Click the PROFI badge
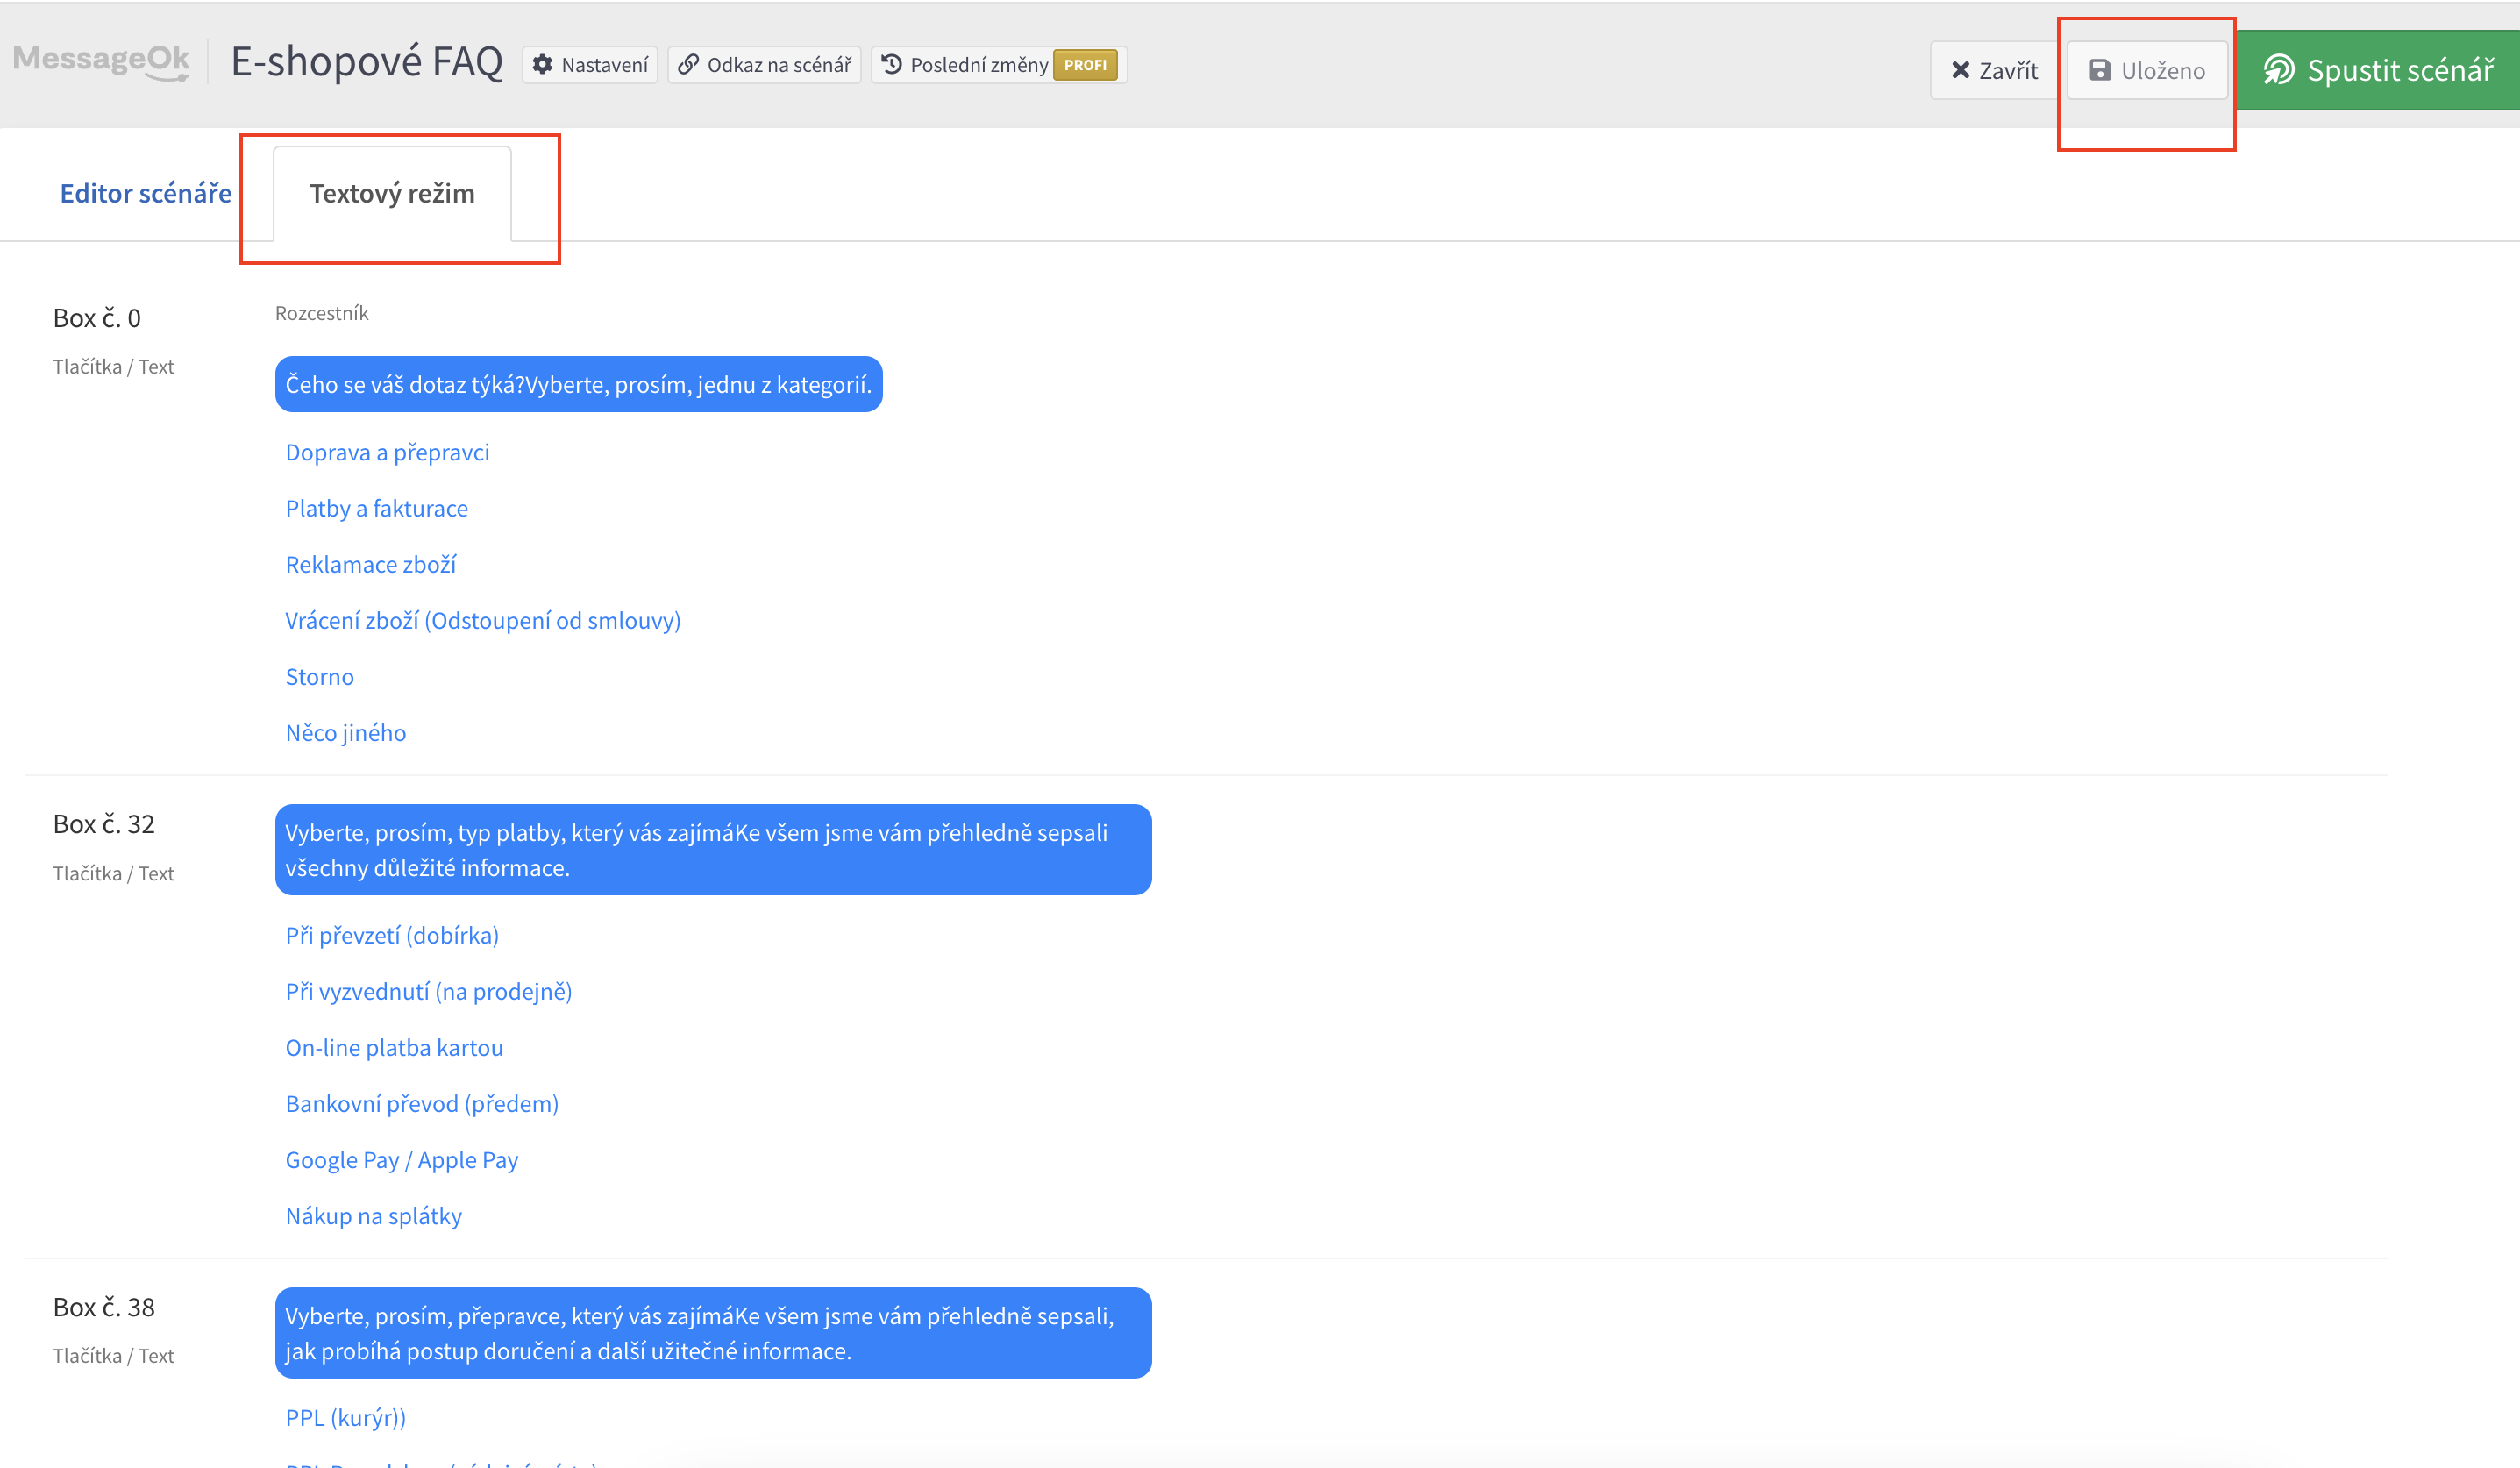This screenshot has width=2520, height=1468. tap(1085, 65)
